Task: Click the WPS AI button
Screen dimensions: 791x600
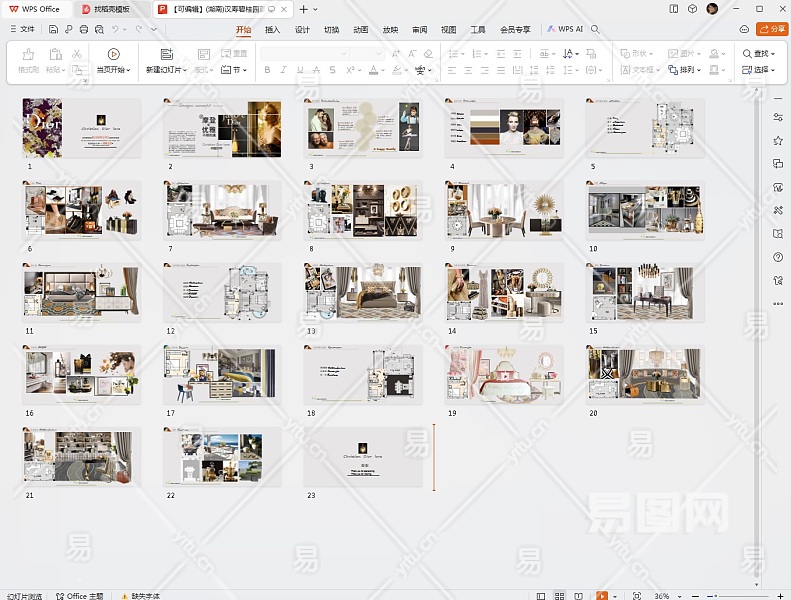Action: tap(565, 29)
